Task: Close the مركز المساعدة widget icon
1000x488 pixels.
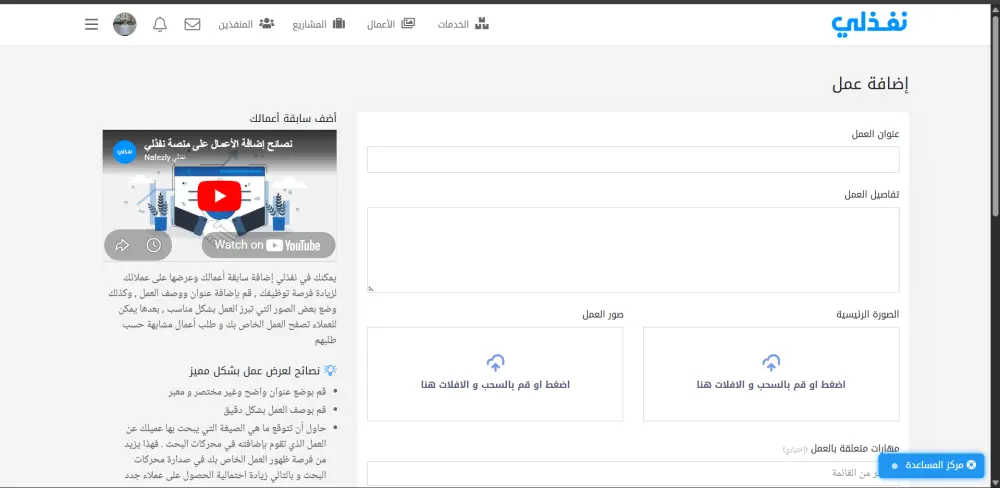Action: (x=971, y=465)
